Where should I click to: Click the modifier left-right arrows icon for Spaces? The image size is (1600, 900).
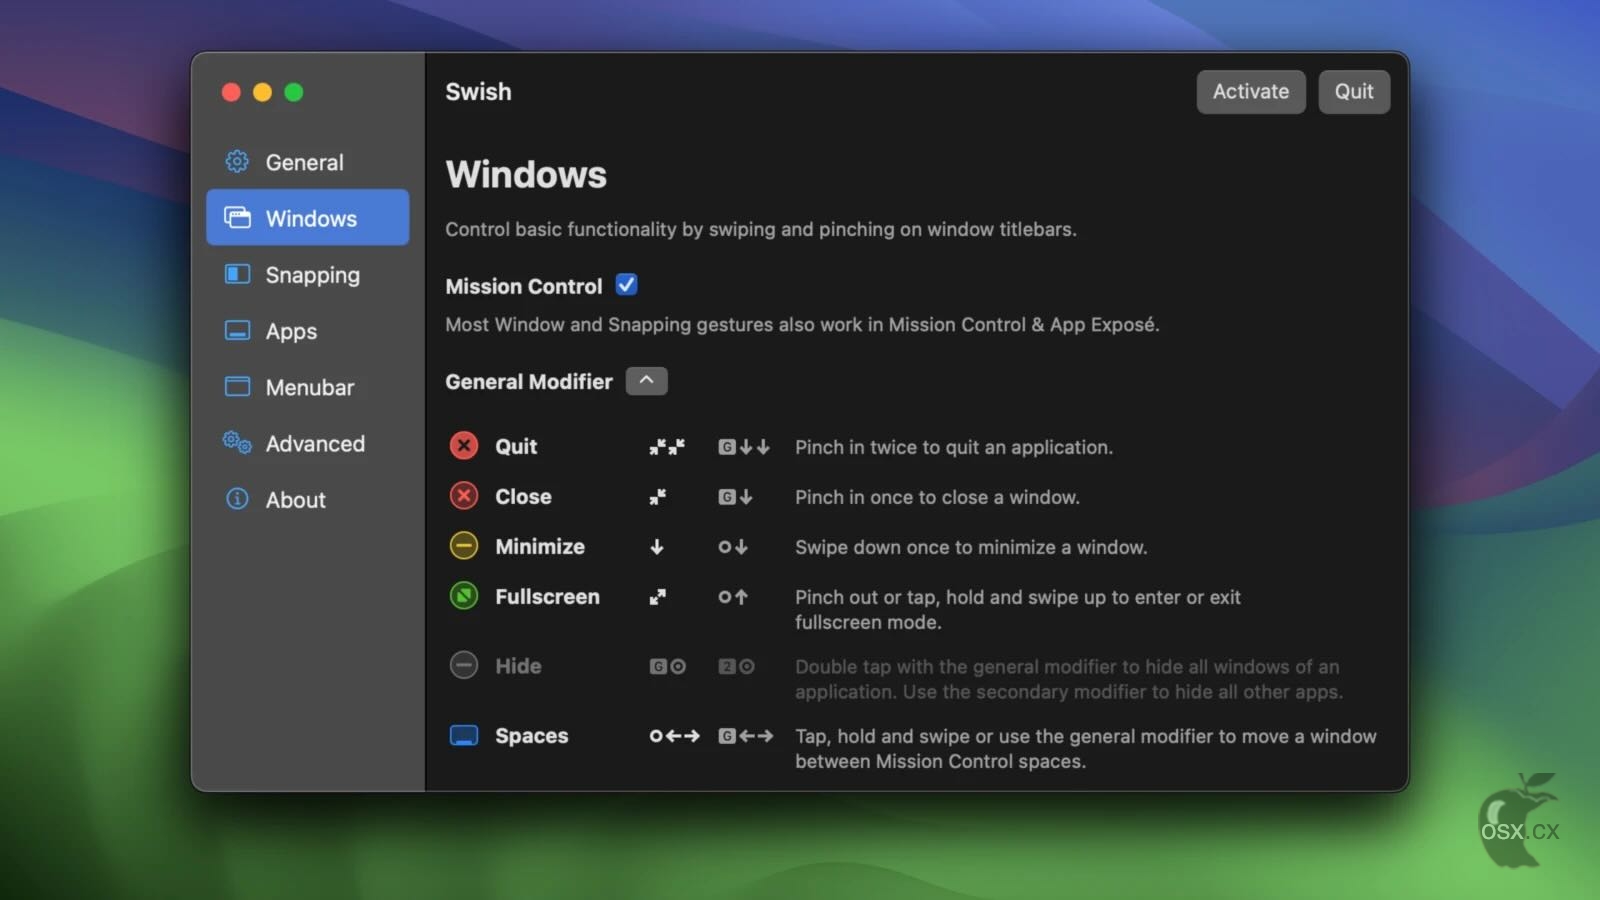click(746, 736)
